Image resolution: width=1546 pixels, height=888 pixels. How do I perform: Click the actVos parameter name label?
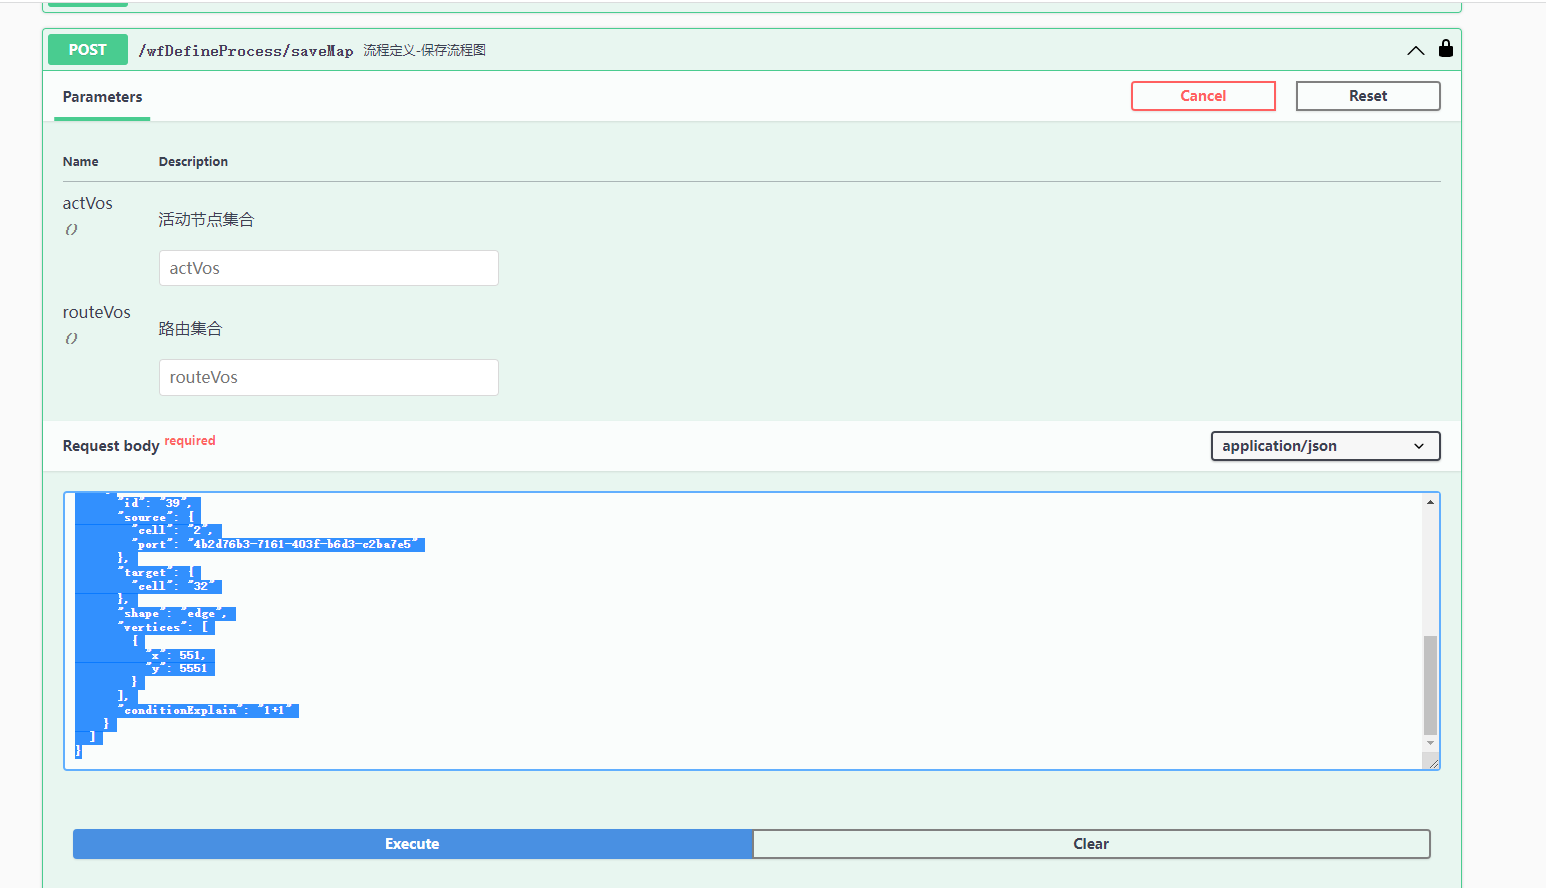(88, 203)
